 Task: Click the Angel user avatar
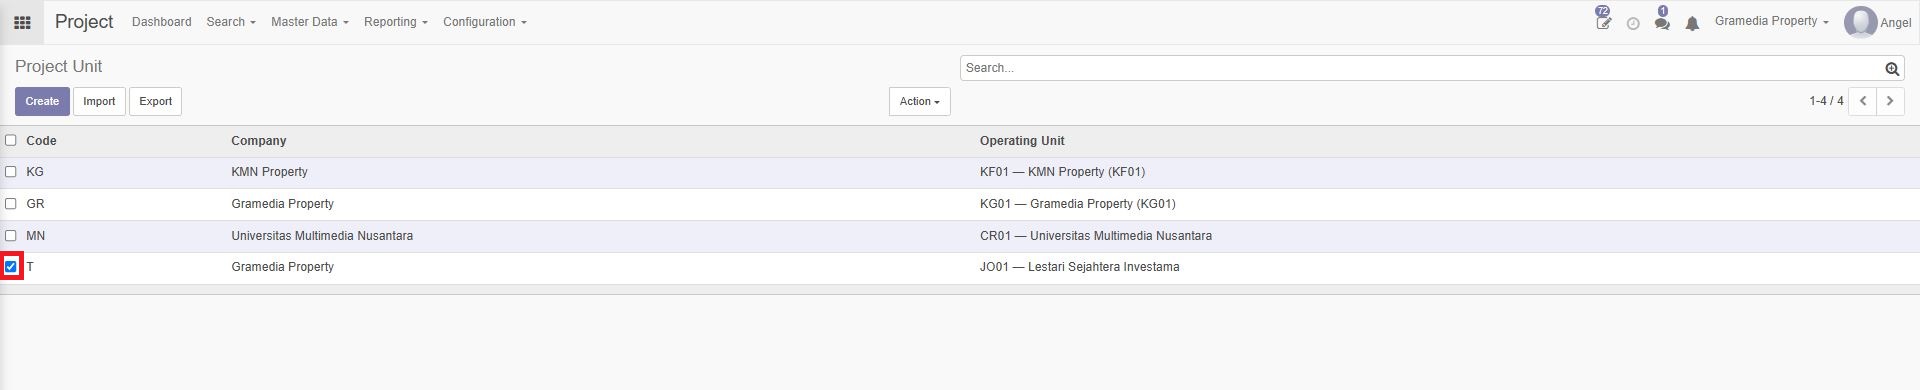[x=1860, y=22]
